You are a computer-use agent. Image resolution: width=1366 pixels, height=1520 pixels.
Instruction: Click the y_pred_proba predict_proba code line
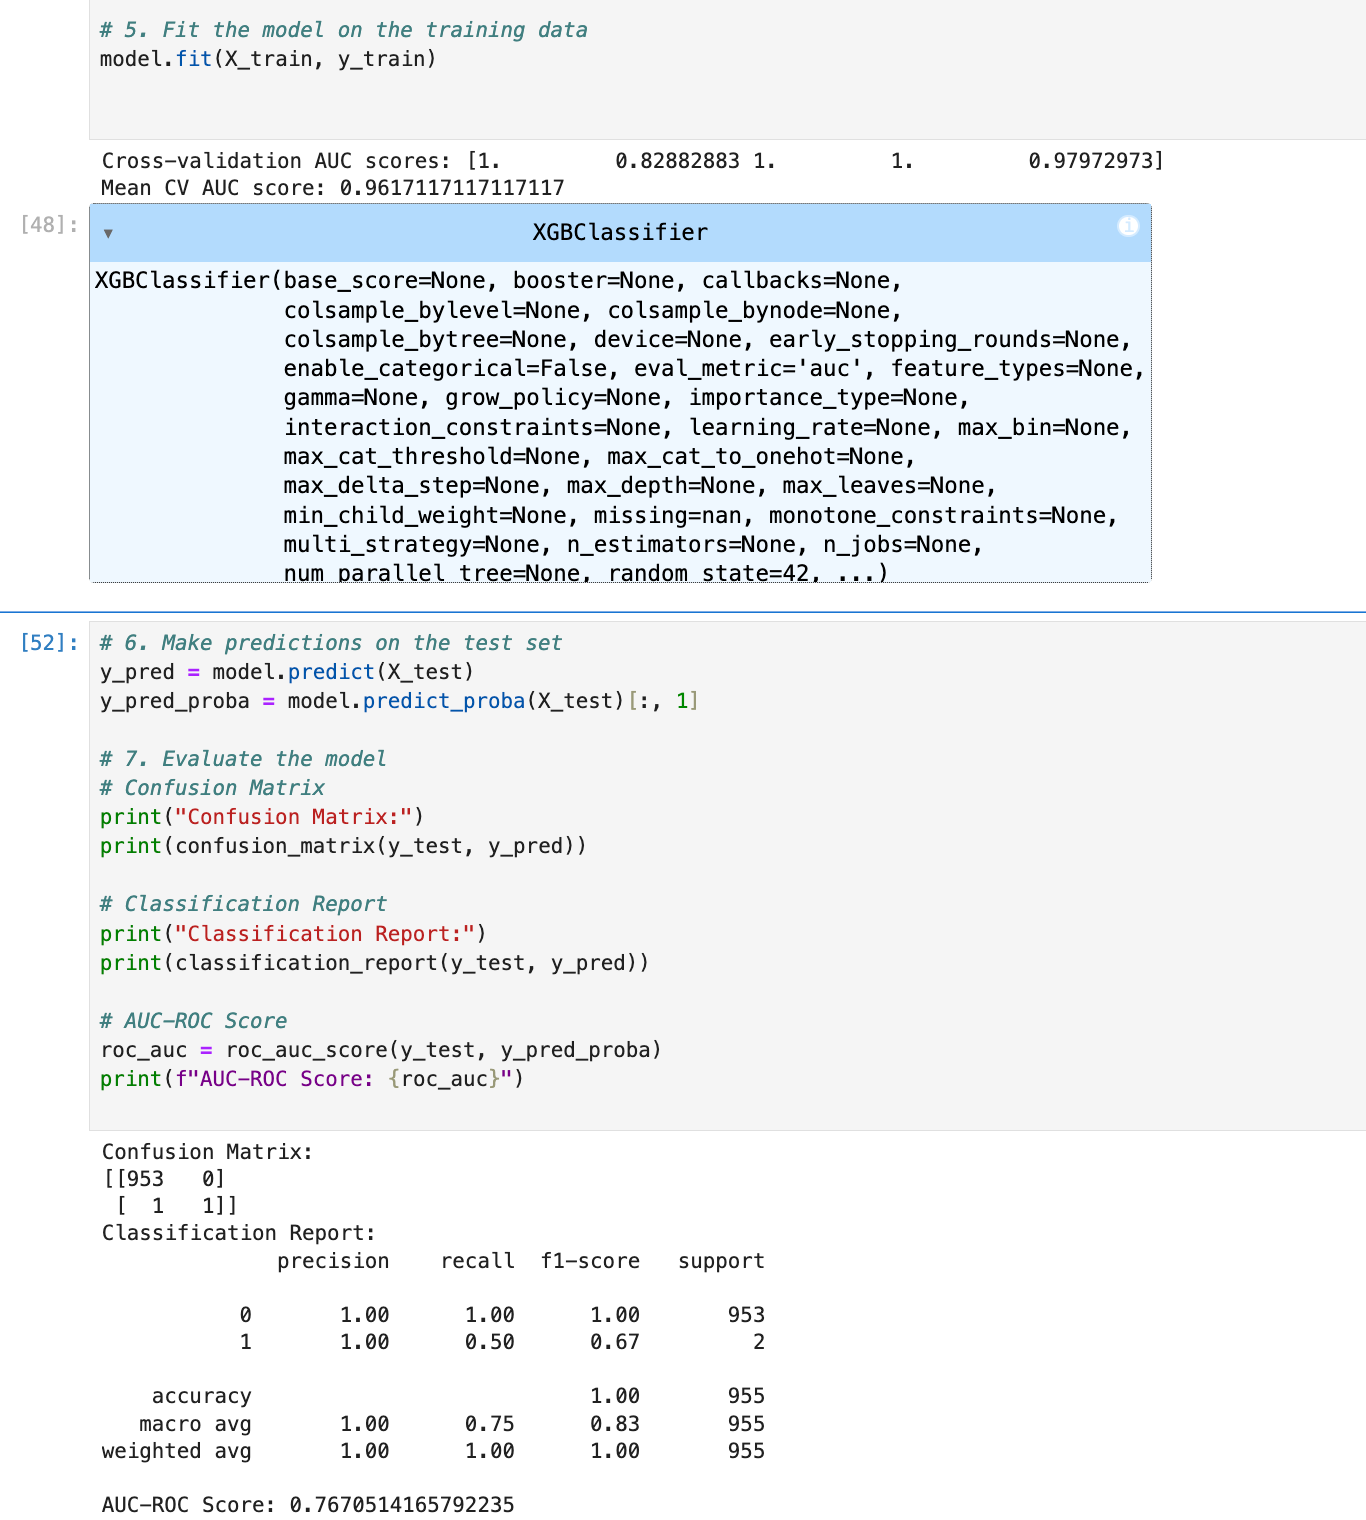398,701
